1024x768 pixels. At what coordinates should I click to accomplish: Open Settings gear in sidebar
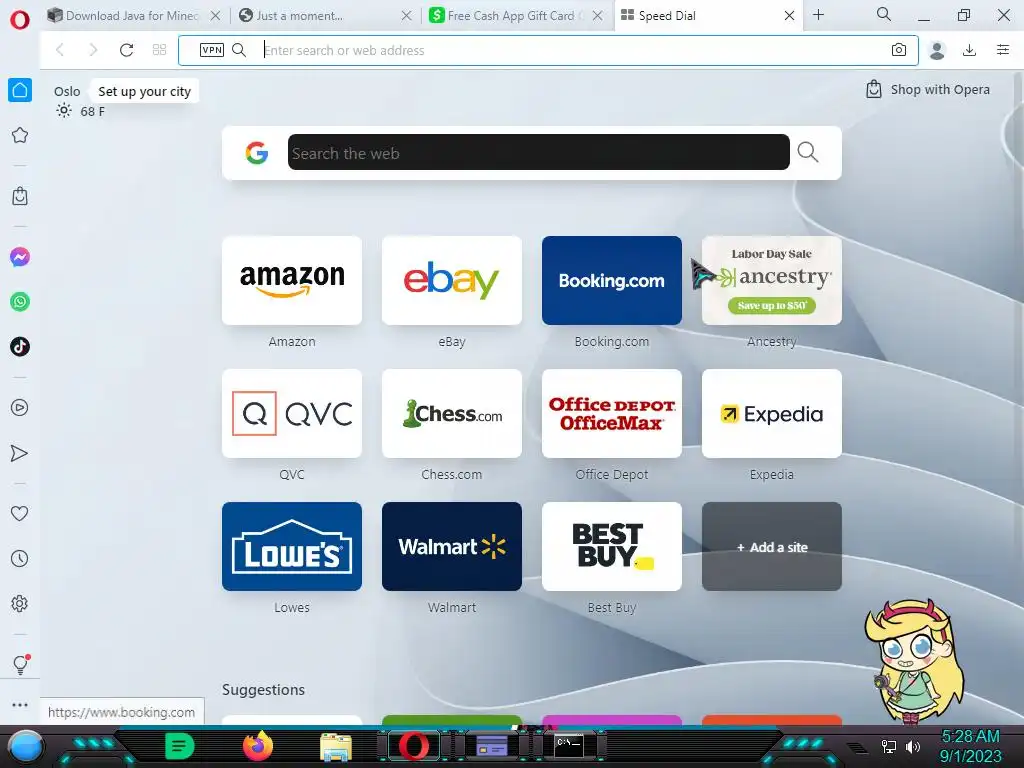point(20,603)
